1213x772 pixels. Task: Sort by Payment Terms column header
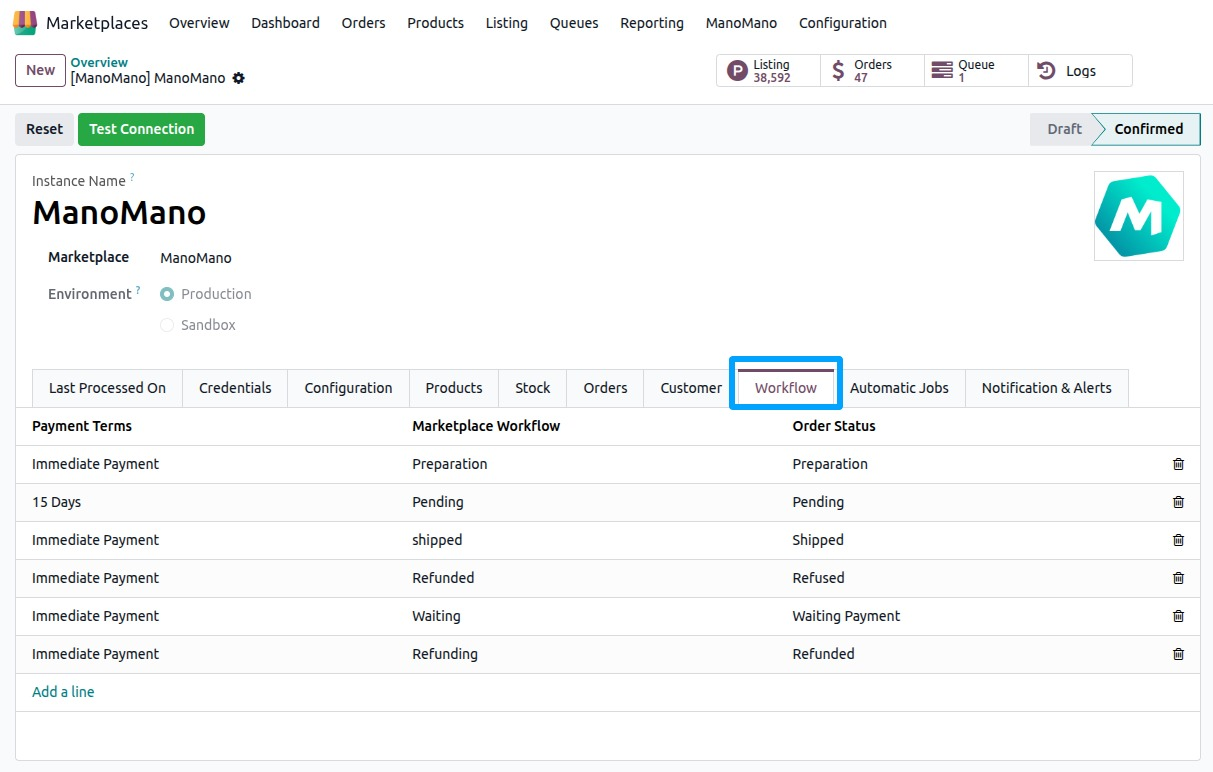click(x=82, y=426)
